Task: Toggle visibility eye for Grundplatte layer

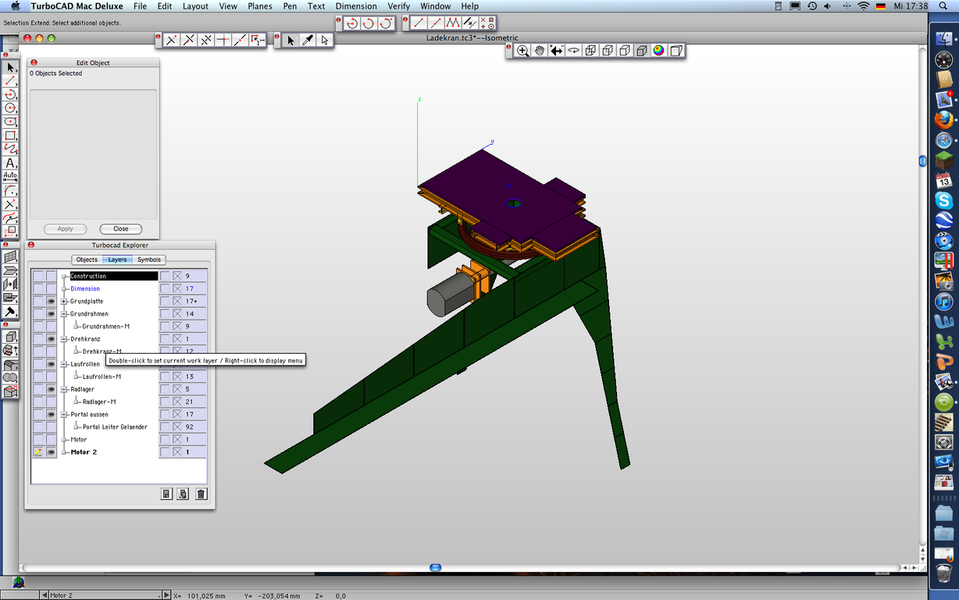Action: point(51,301)
